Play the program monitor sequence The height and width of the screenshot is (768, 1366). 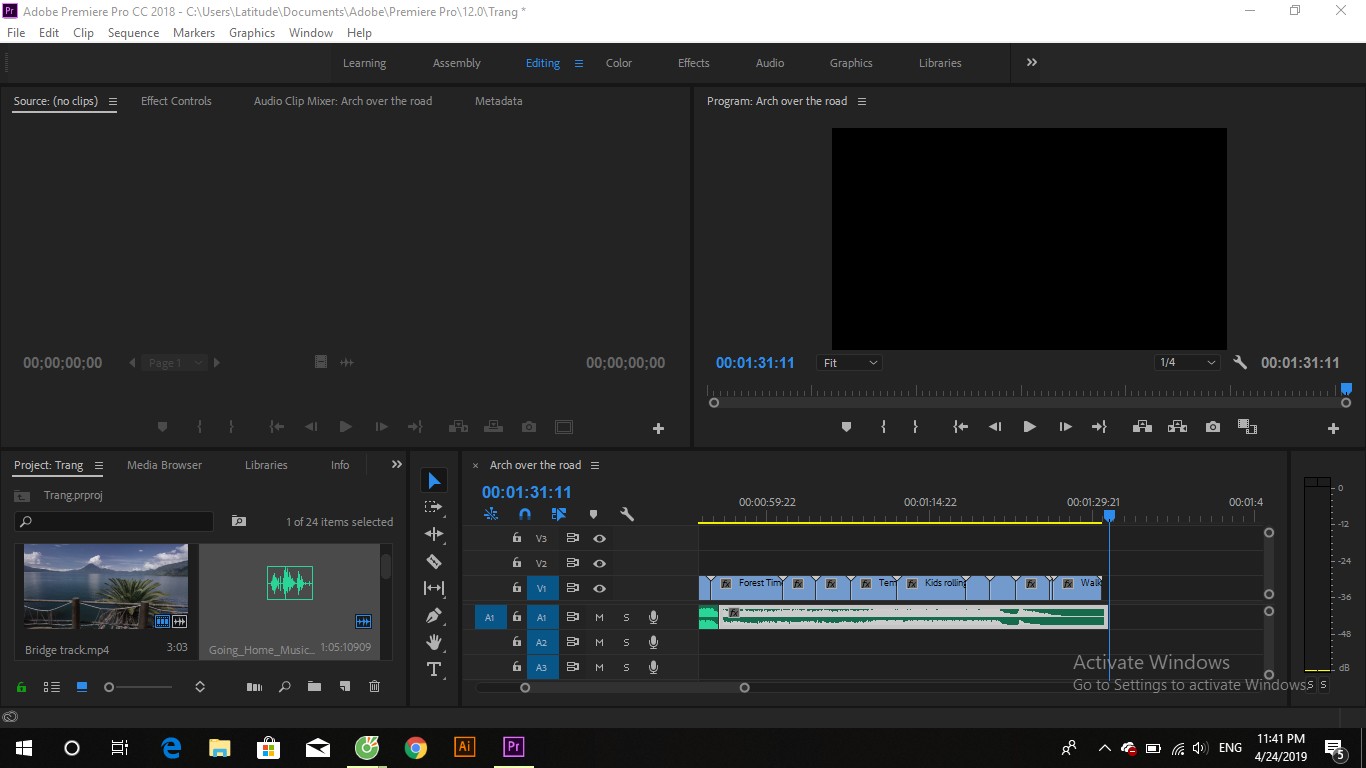(x=1029, y=427)
